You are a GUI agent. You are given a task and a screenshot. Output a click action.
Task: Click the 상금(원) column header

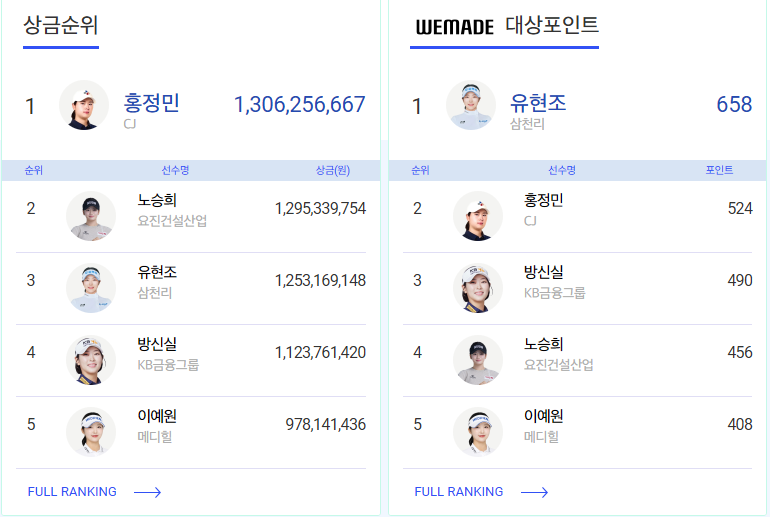[x=332, y=171]
